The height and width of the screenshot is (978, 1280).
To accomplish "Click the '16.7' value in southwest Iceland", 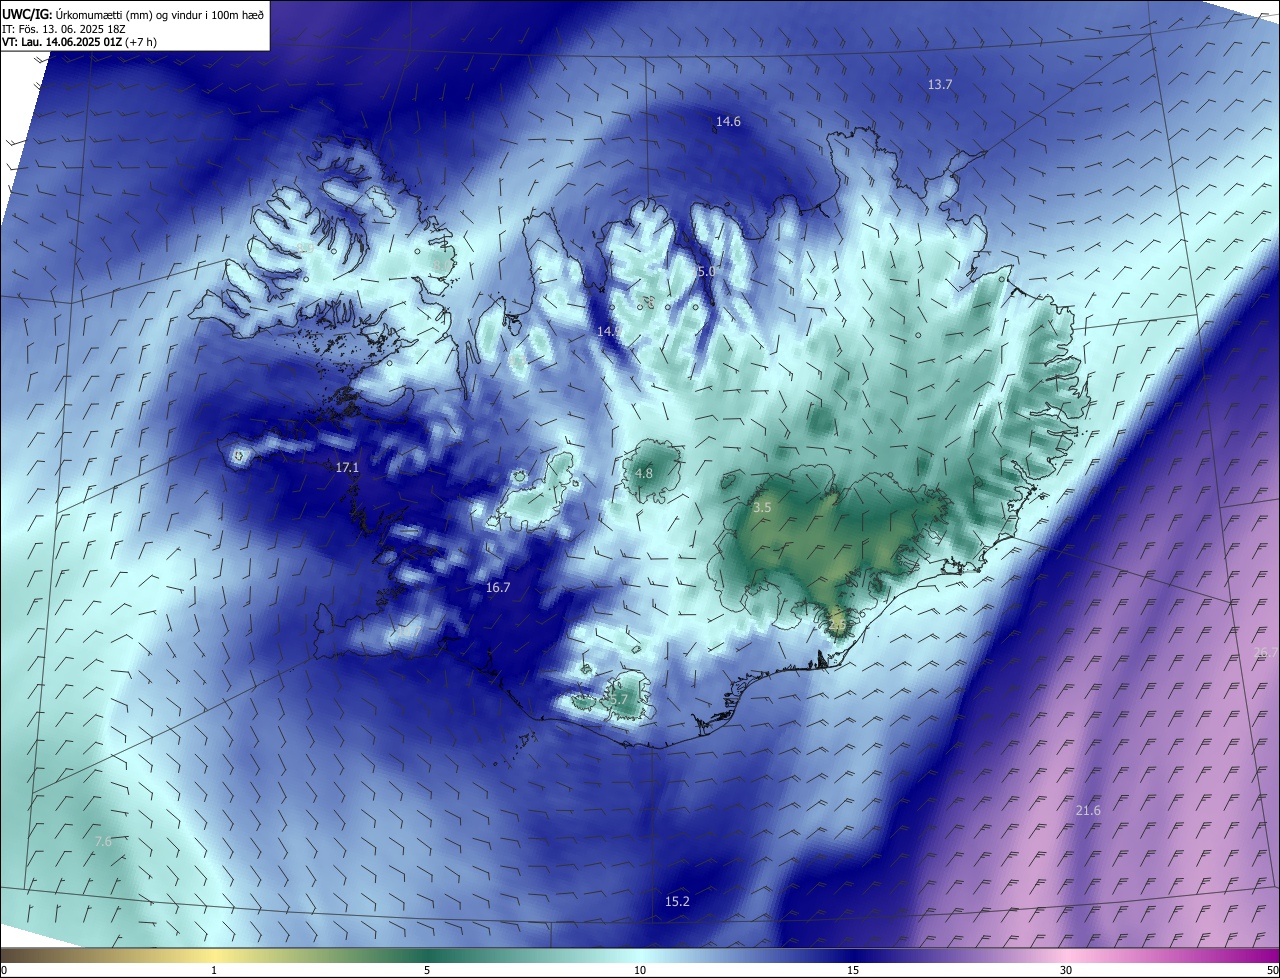I will [x=498, y=588].
